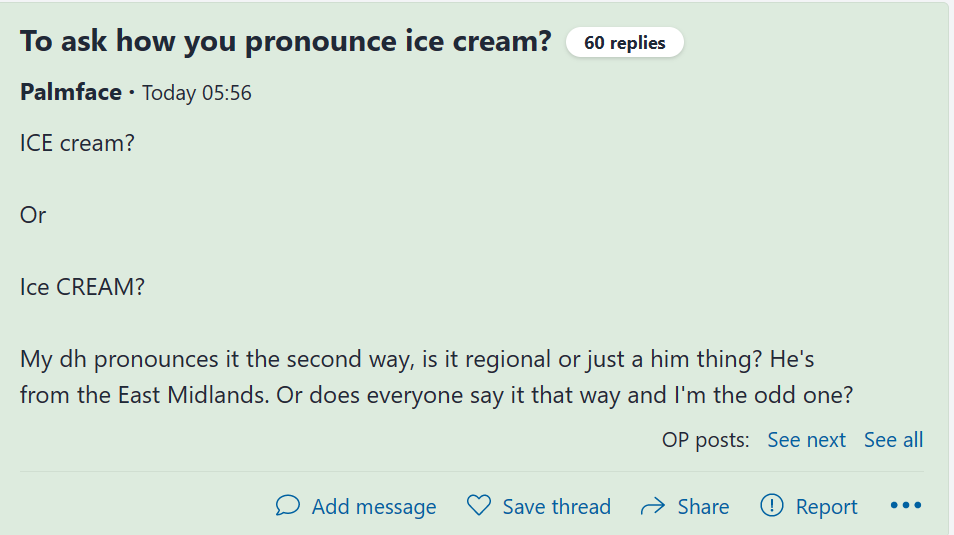Click the lone Or line in post

point(33,215)
